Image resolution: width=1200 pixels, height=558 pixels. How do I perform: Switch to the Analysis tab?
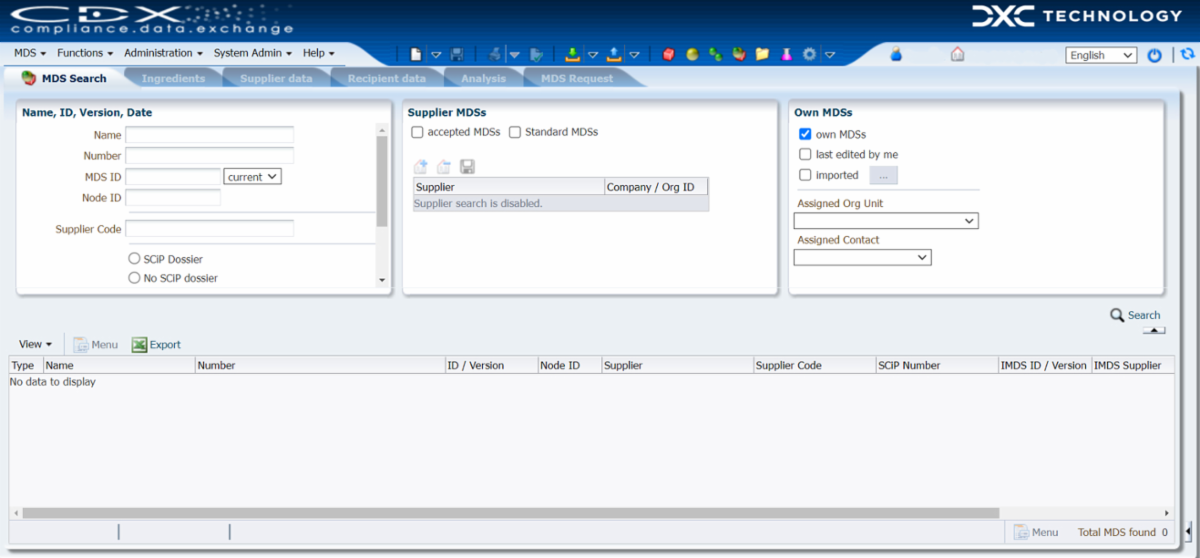[x=483, y=78]
